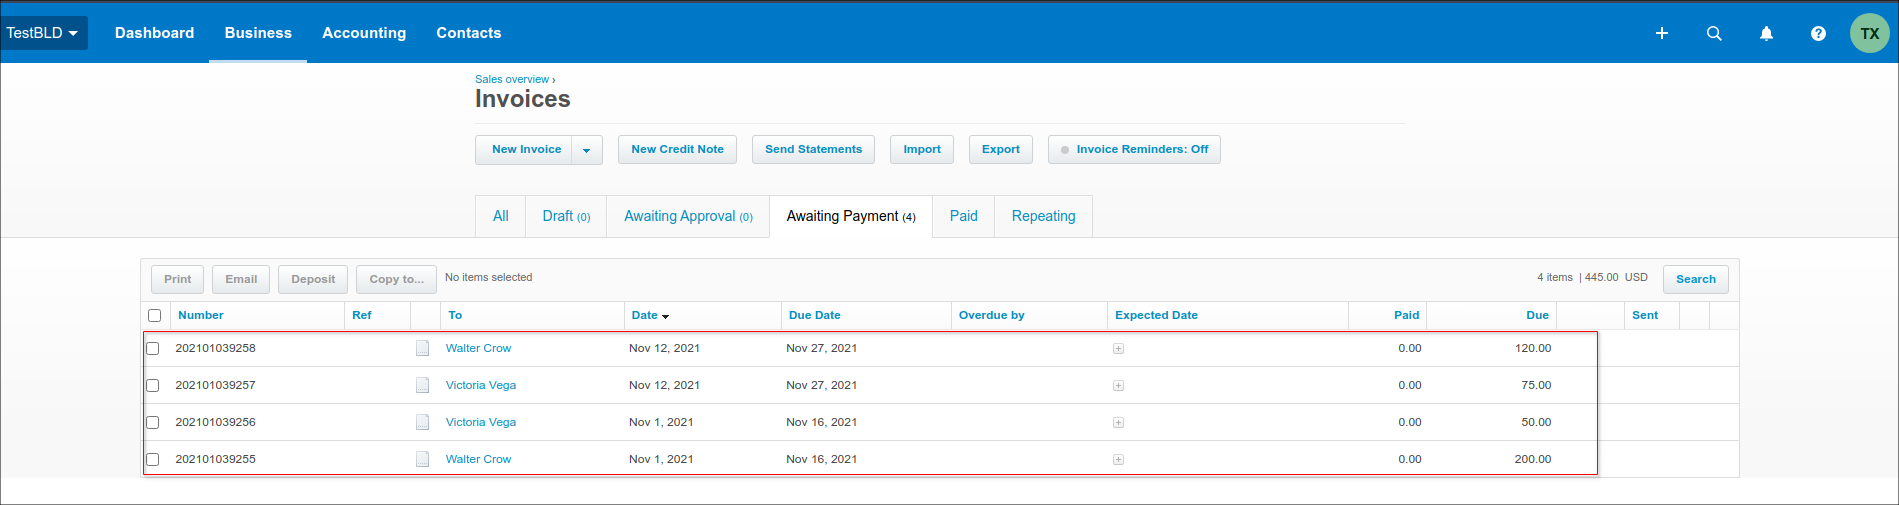Sort by the Due column header
Screen dimensions: 1899x505
click(x=1537, y=315)
